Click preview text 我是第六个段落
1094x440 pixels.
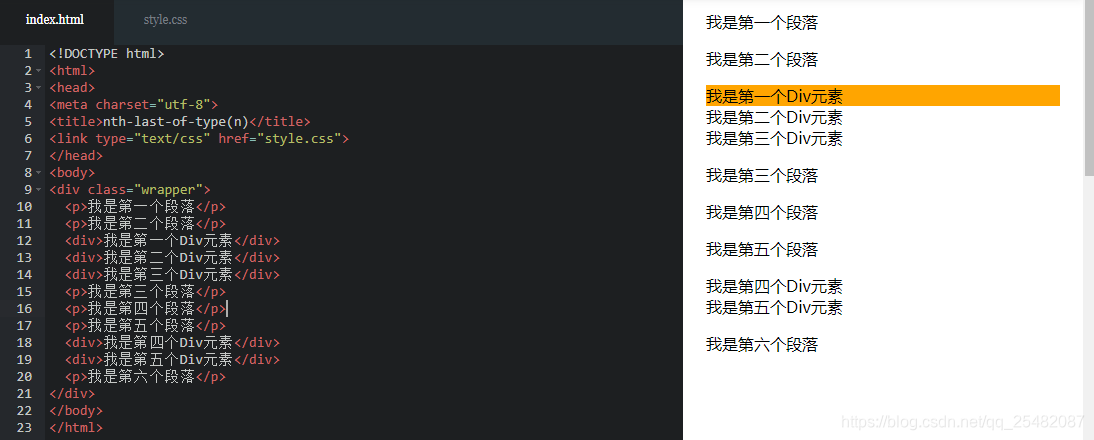tap(761, 344)
